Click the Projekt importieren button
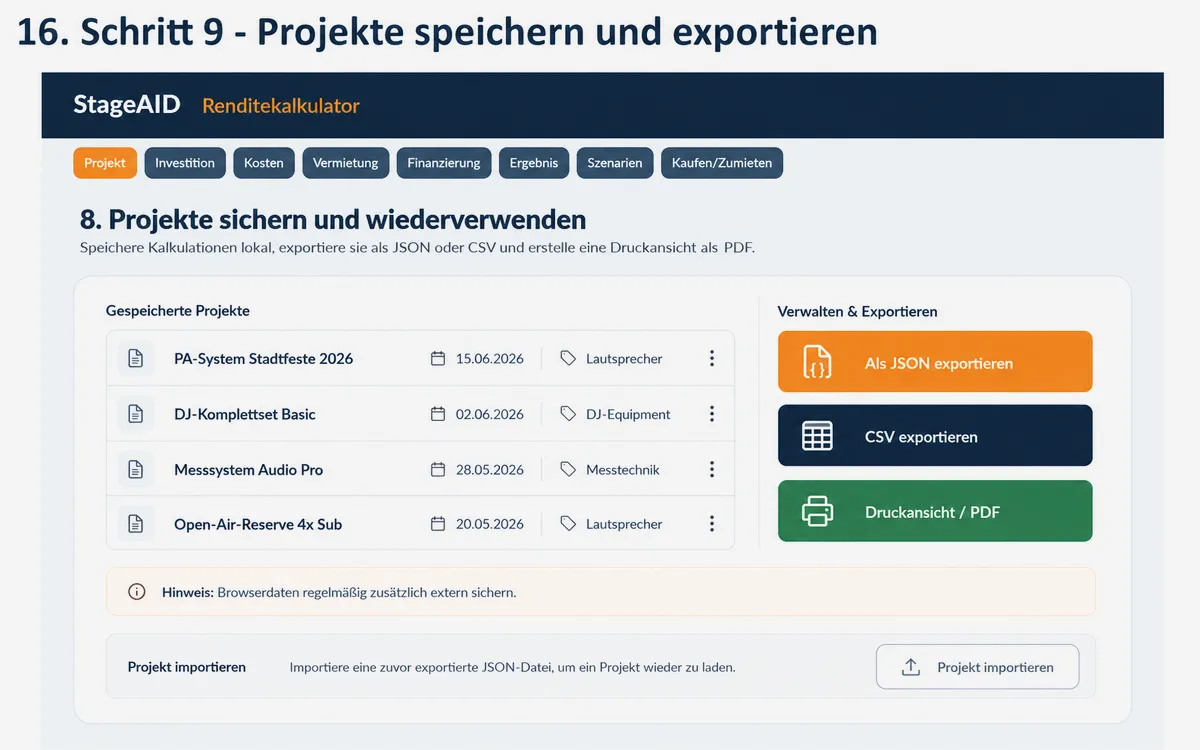Image resolution: width=1200 pixels, height=750 pixels. (978, 667)
